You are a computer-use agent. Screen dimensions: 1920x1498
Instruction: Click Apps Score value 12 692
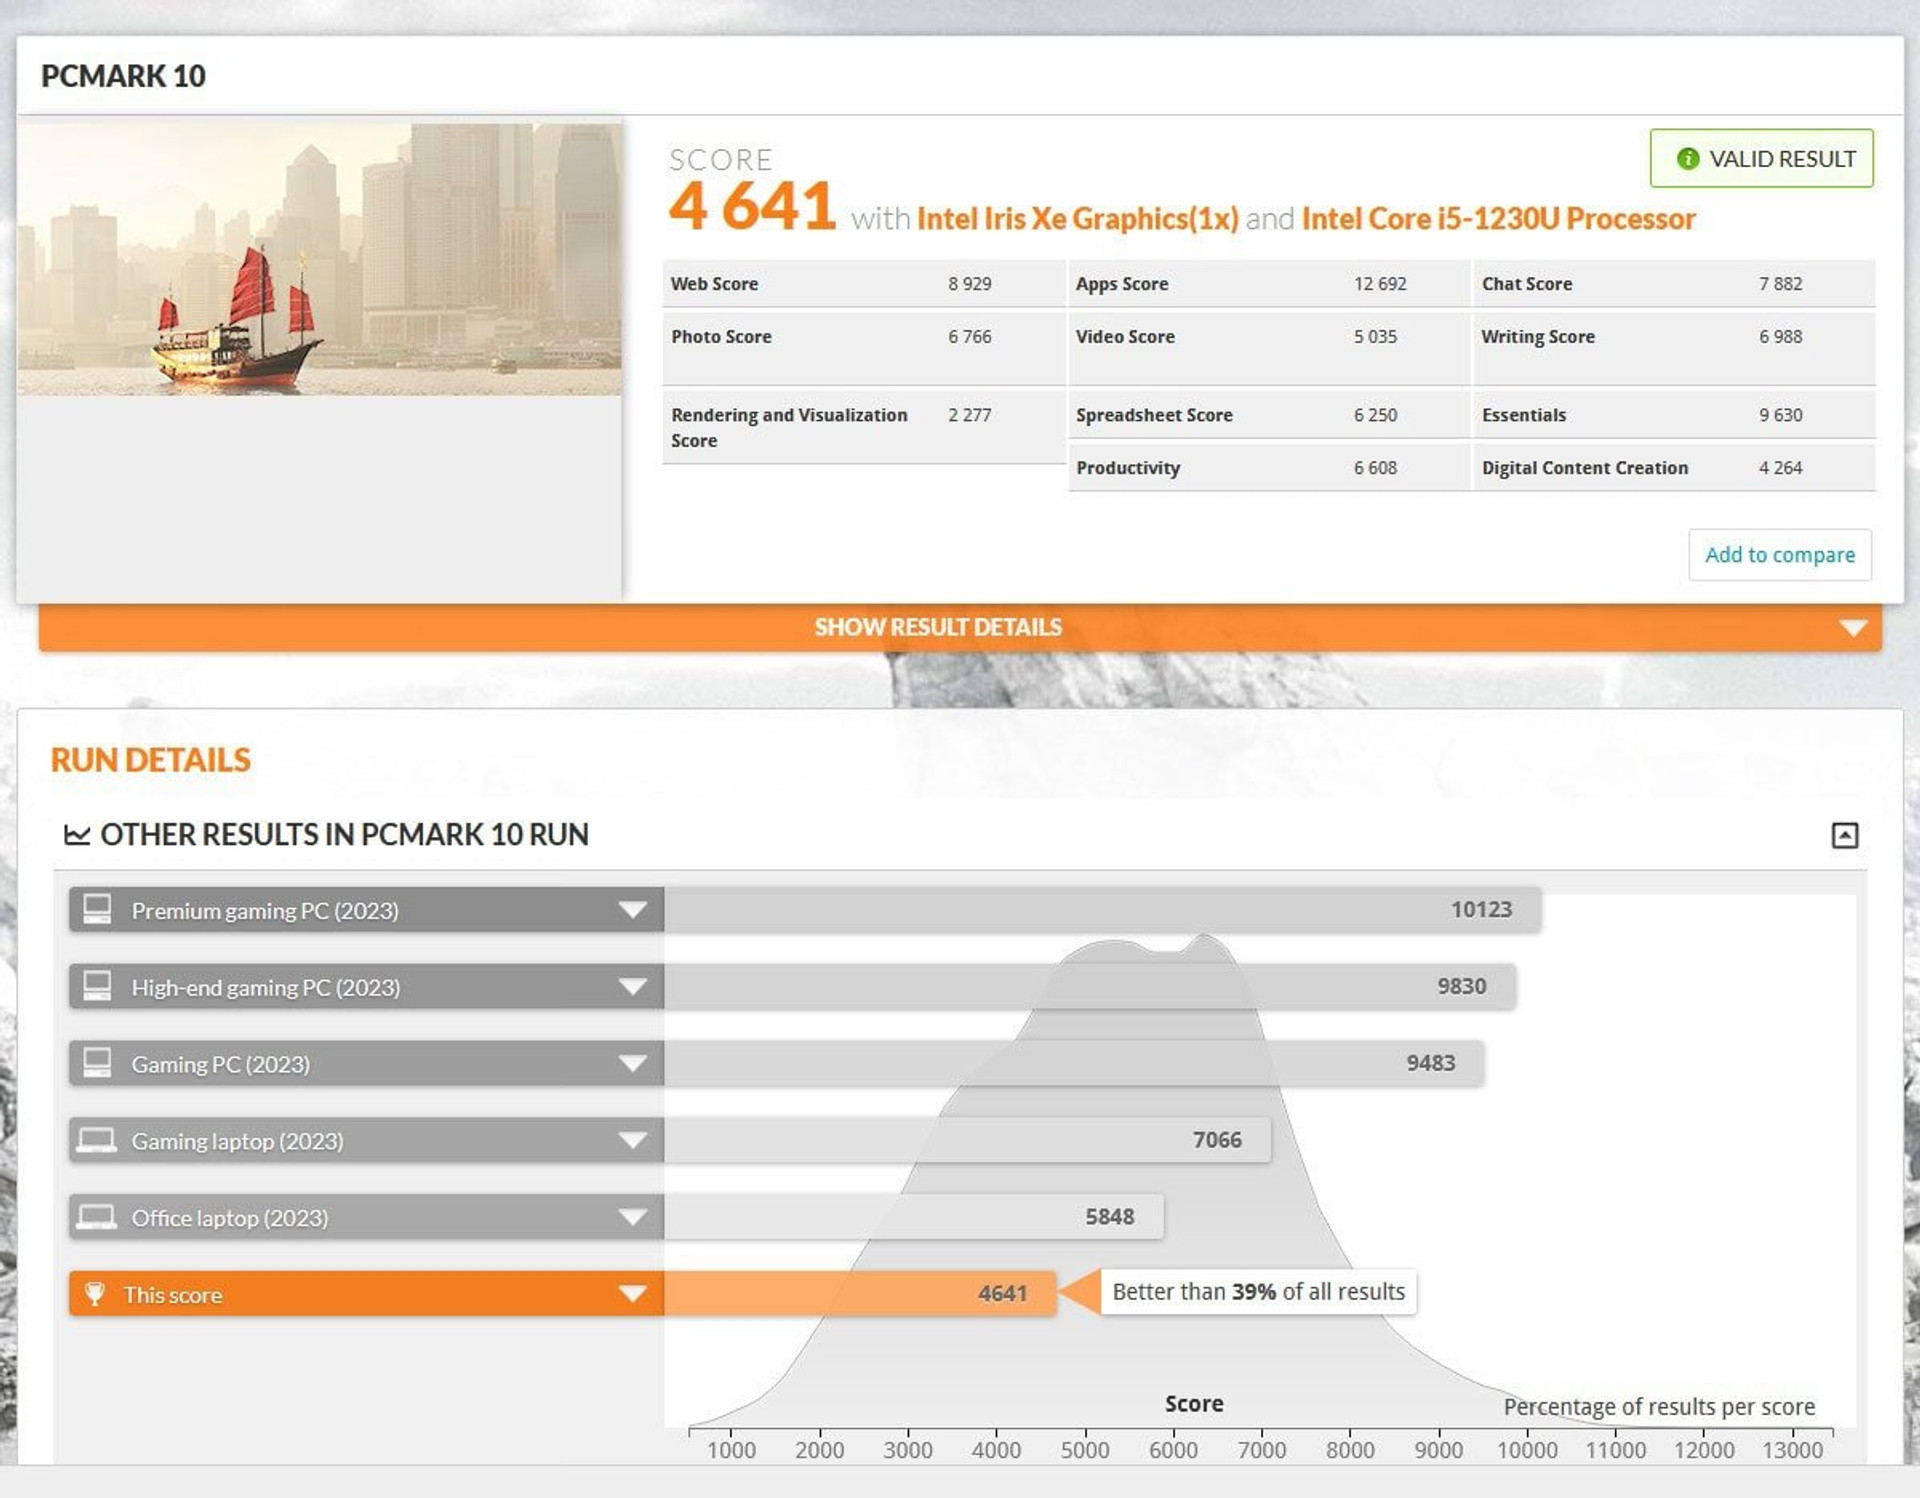(x=1379, y=284)
